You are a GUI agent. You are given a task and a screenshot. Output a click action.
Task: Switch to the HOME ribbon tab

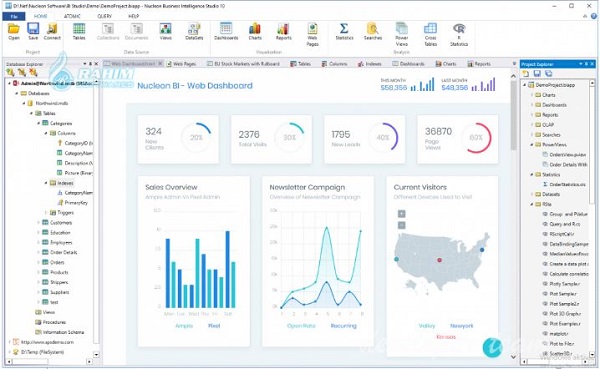(40, 16)
